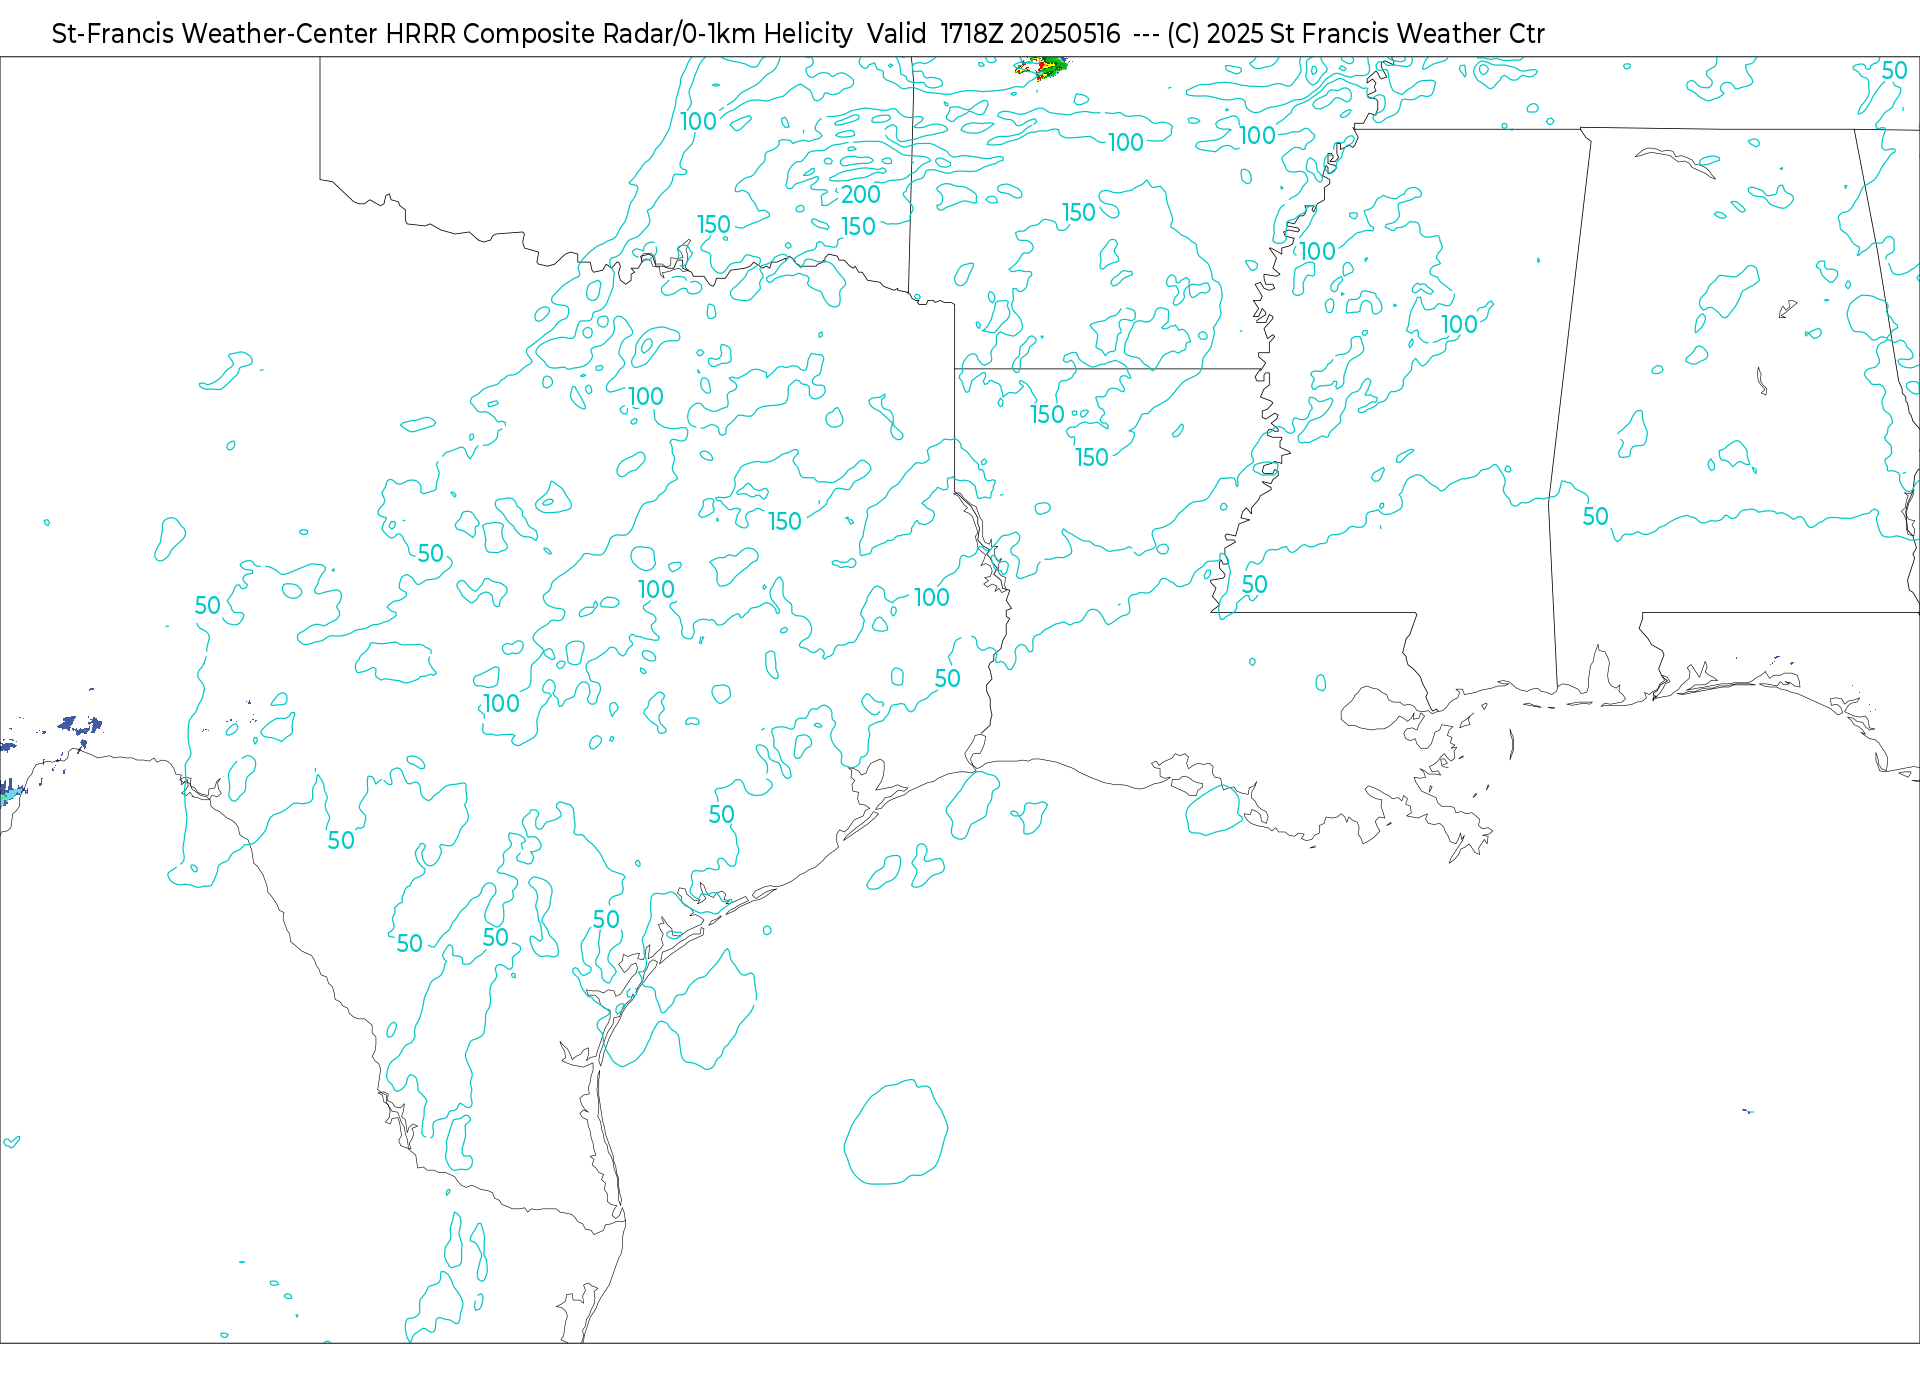1920x1400 pixels.
Task: Click the '150' label directly beneath the '200' label
Action: point(858,227)
